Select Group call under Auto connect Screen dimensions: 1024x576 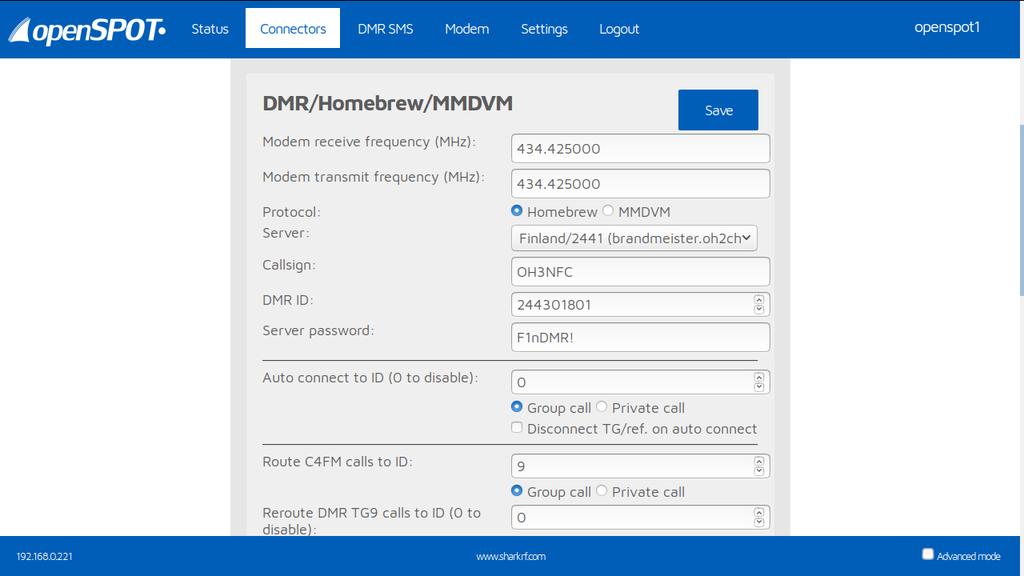click(517, 406)
